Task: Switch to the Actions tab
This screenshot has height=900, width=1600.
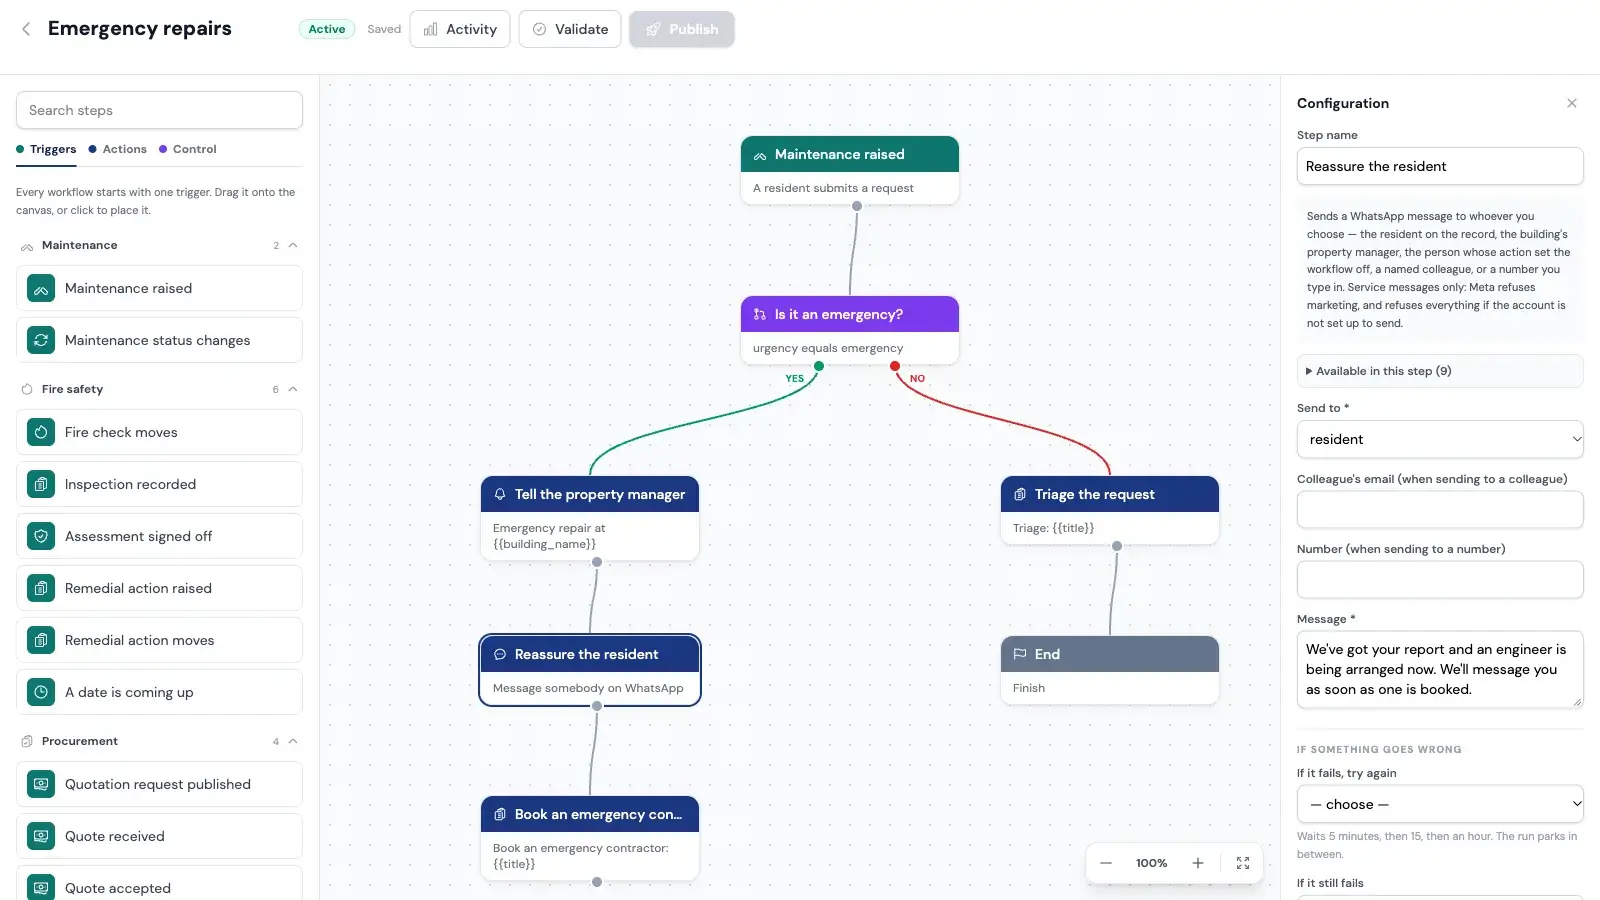Action: [x=118, y=149]
